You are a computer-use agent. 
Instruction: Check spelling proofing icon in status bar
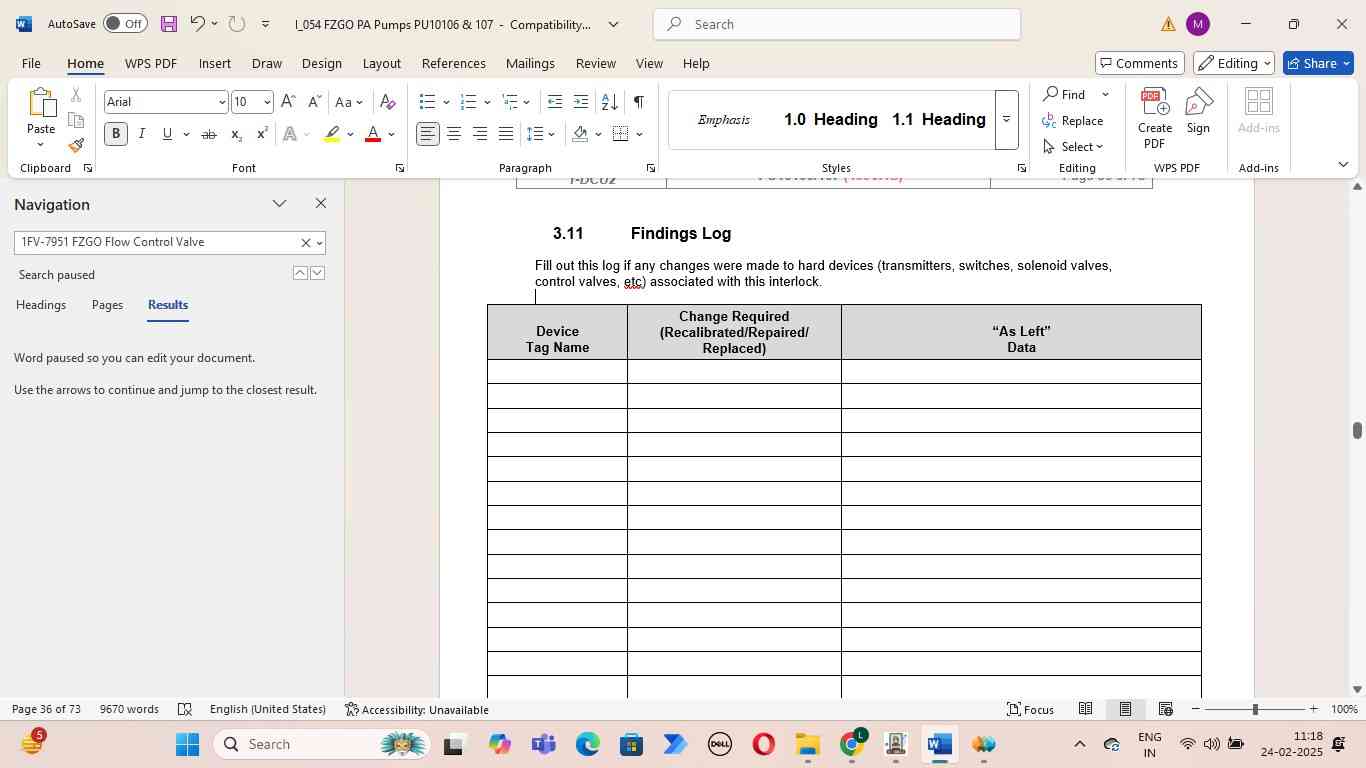click(x=185, y=709)
